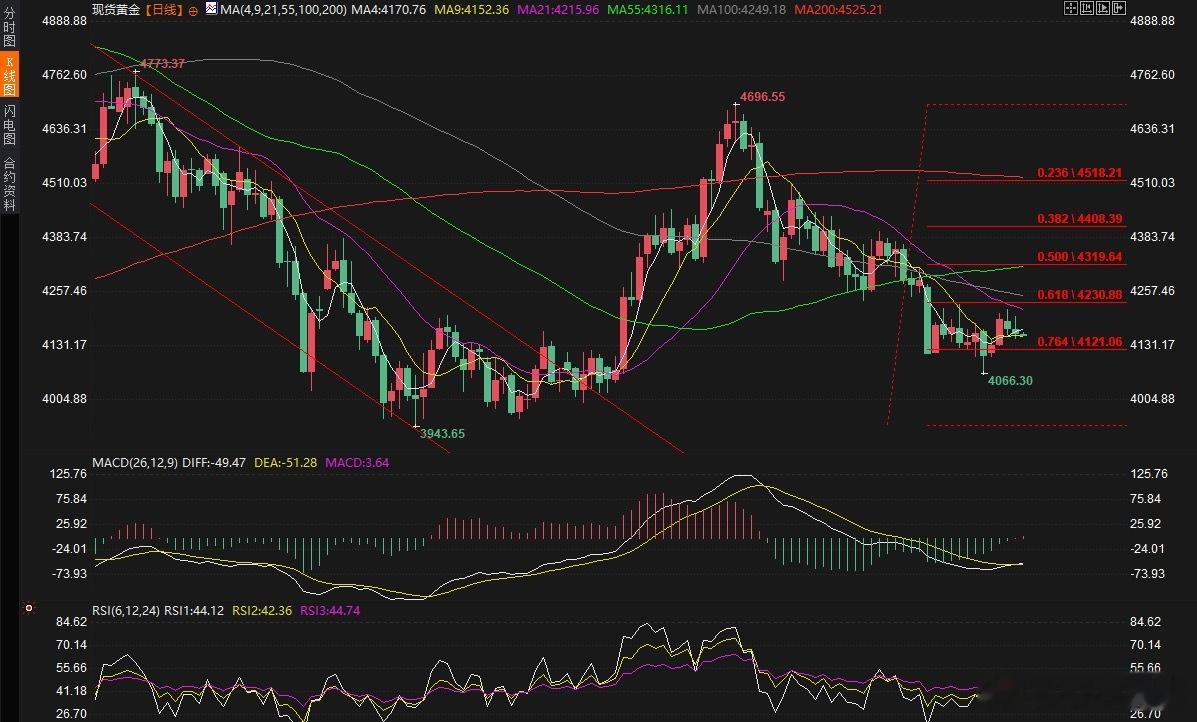This screenshot has width=1197, height=722.
Task: Open the 闪电图 tab
Action: [x=9, y=124]
